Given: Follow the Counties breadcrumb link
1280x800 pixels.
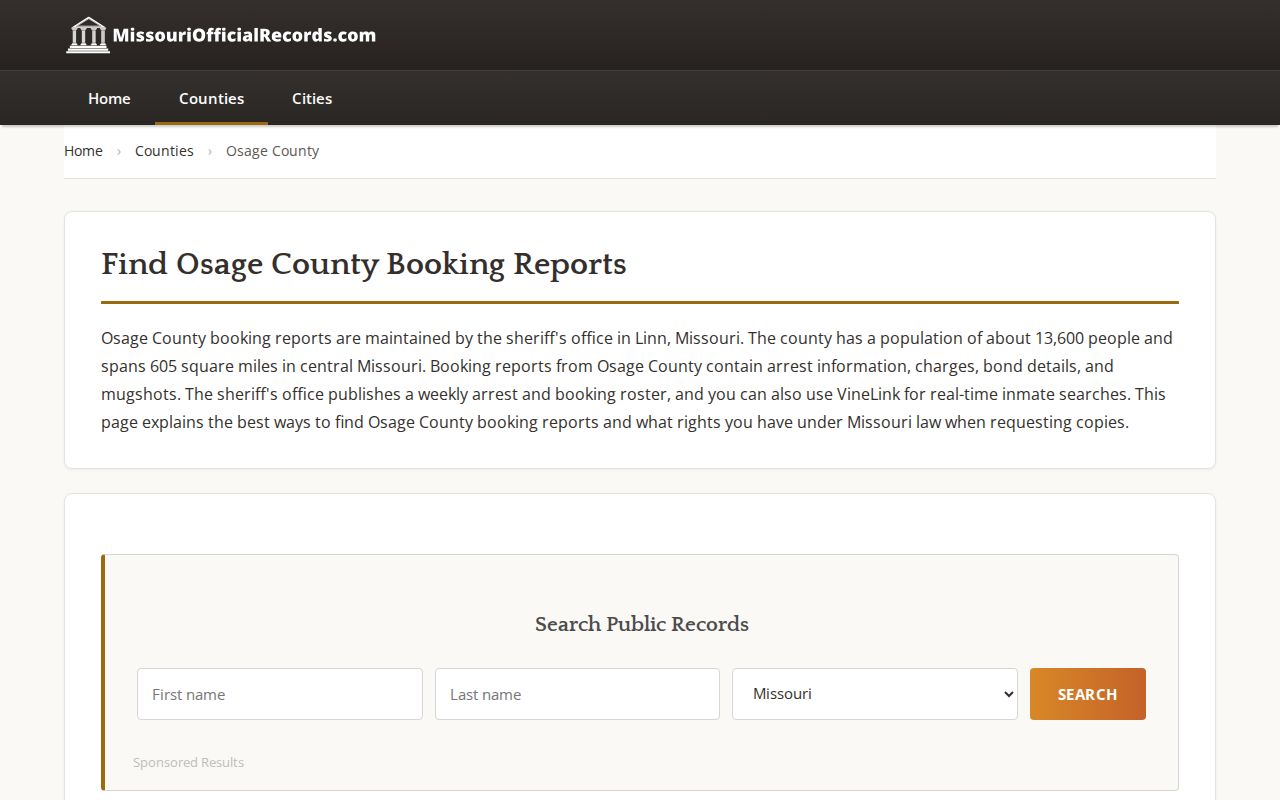Looking at the screenshot, I should click(164, 151).
